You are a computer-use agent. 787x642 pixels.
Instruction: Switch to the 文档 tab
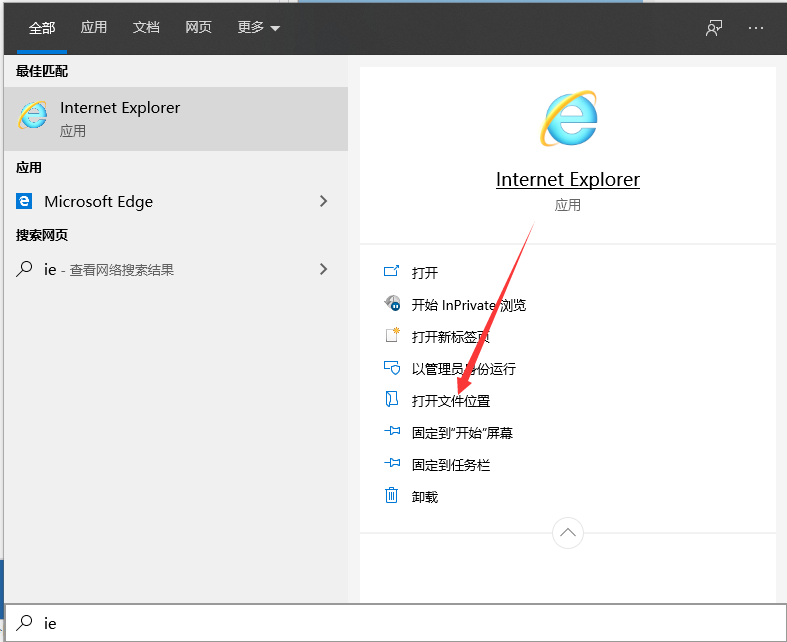point(146,28)
